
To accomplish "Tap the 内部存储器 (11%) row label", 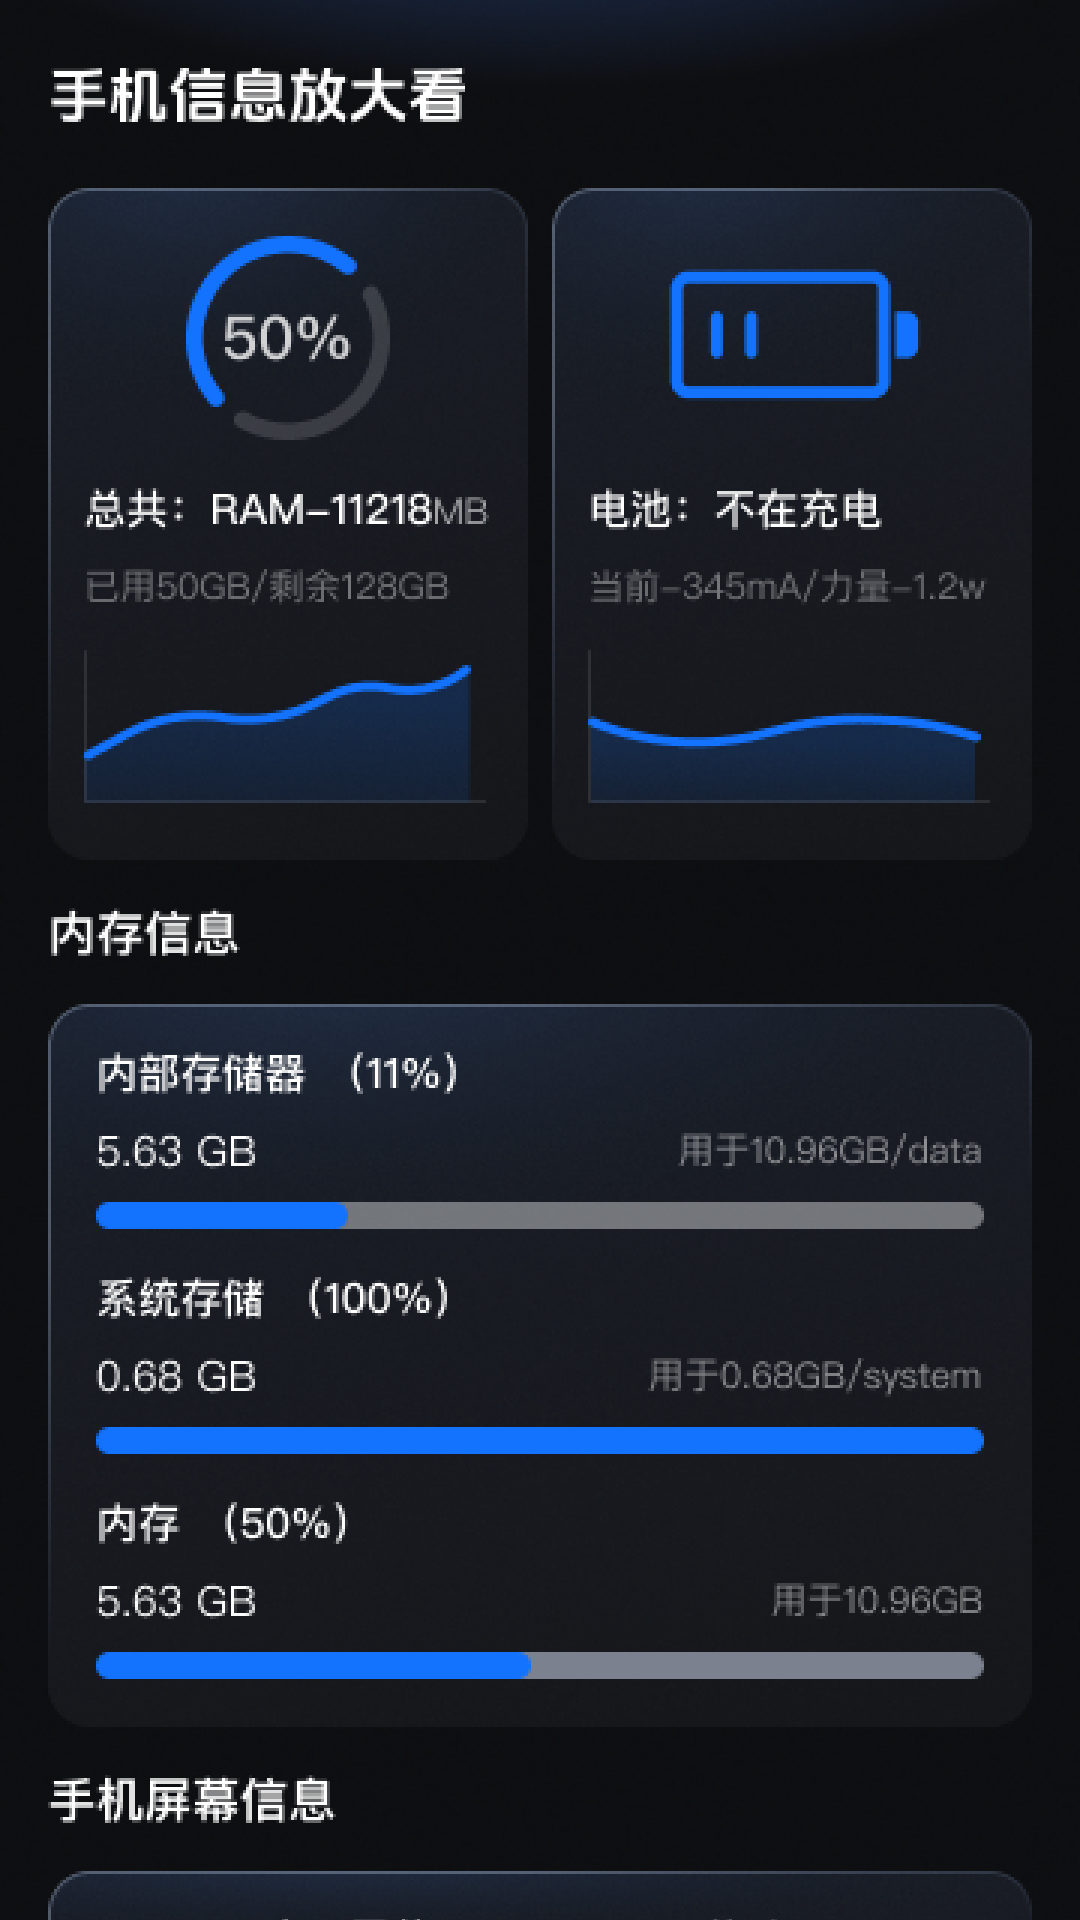I will pos(278,1074).
